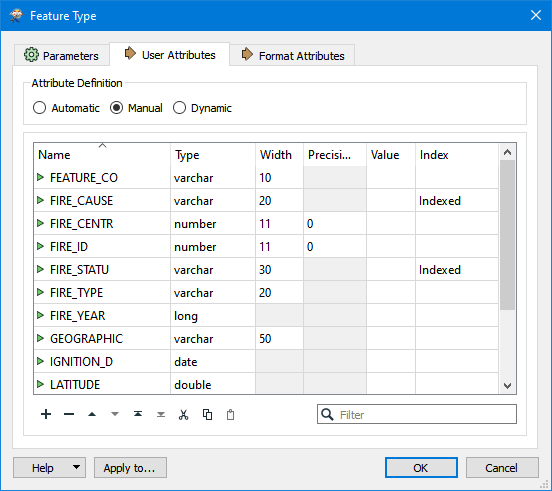Screen dimensions: 552x491
Task: Open the Help button dropdown arrow
Action: tap(76, 467)
